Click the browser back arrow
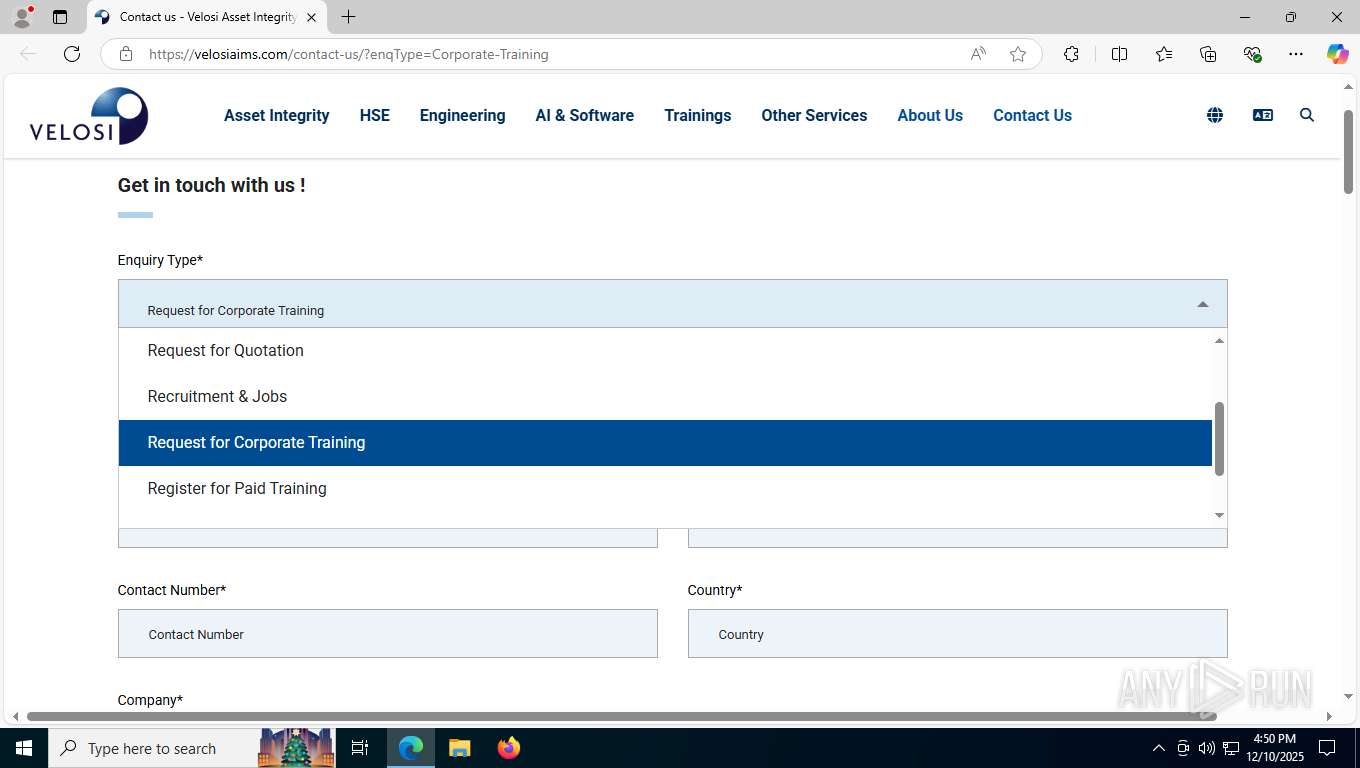Image resolution: width=1360 pixels, height=768 pixels. 28,54
